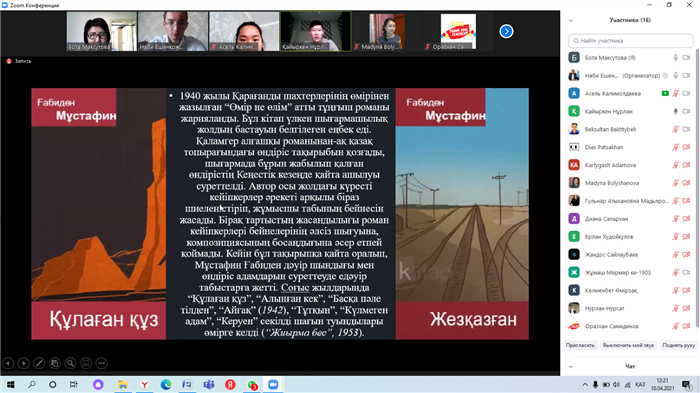Toggle muted microphone icon for Beksultan Bakhtybek
700x393 pixels.
click(x=675, y=129)
